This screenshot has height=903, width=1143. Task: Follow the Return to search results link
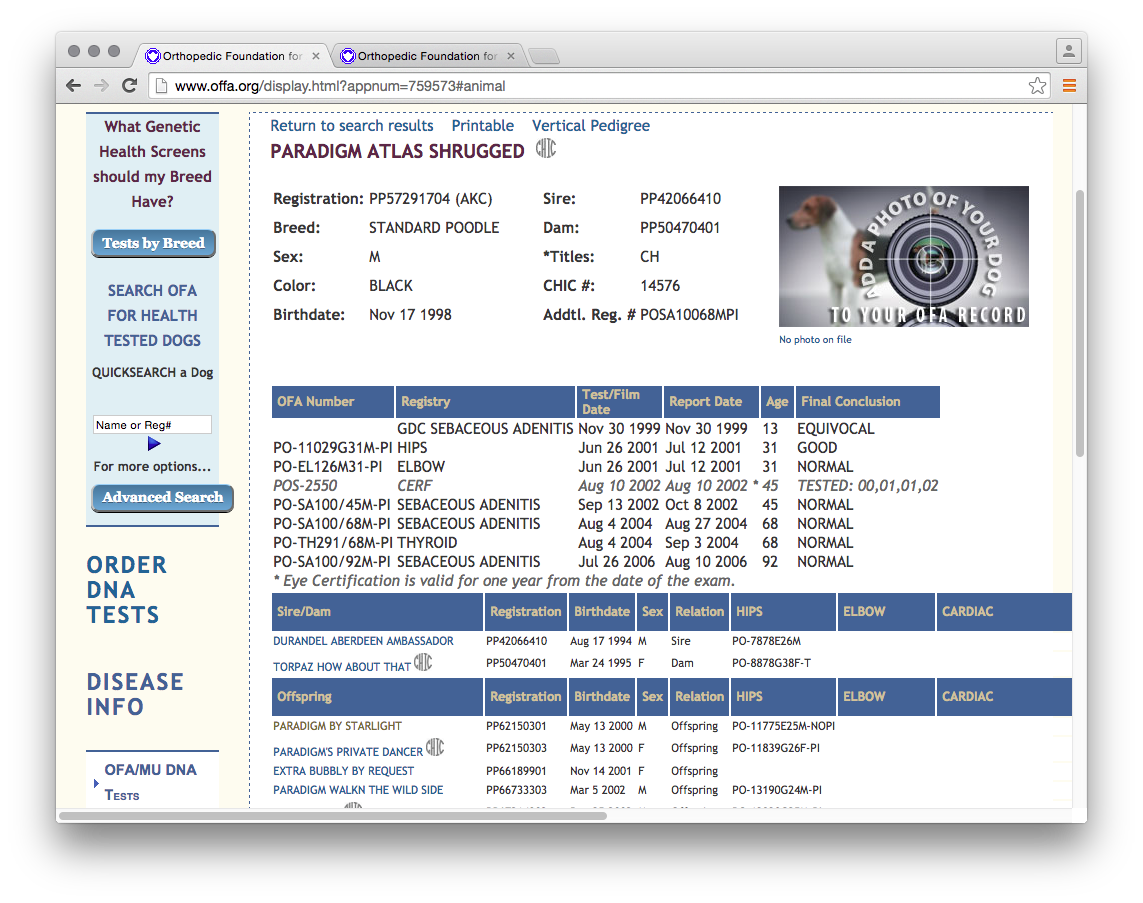pos(351,126)
